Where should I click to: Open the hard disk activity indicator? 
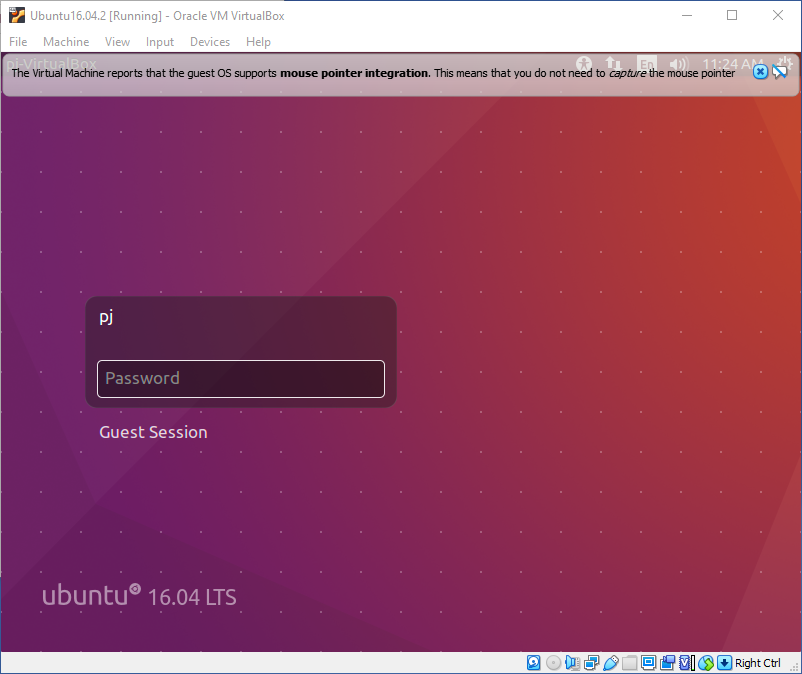[533, 663]
